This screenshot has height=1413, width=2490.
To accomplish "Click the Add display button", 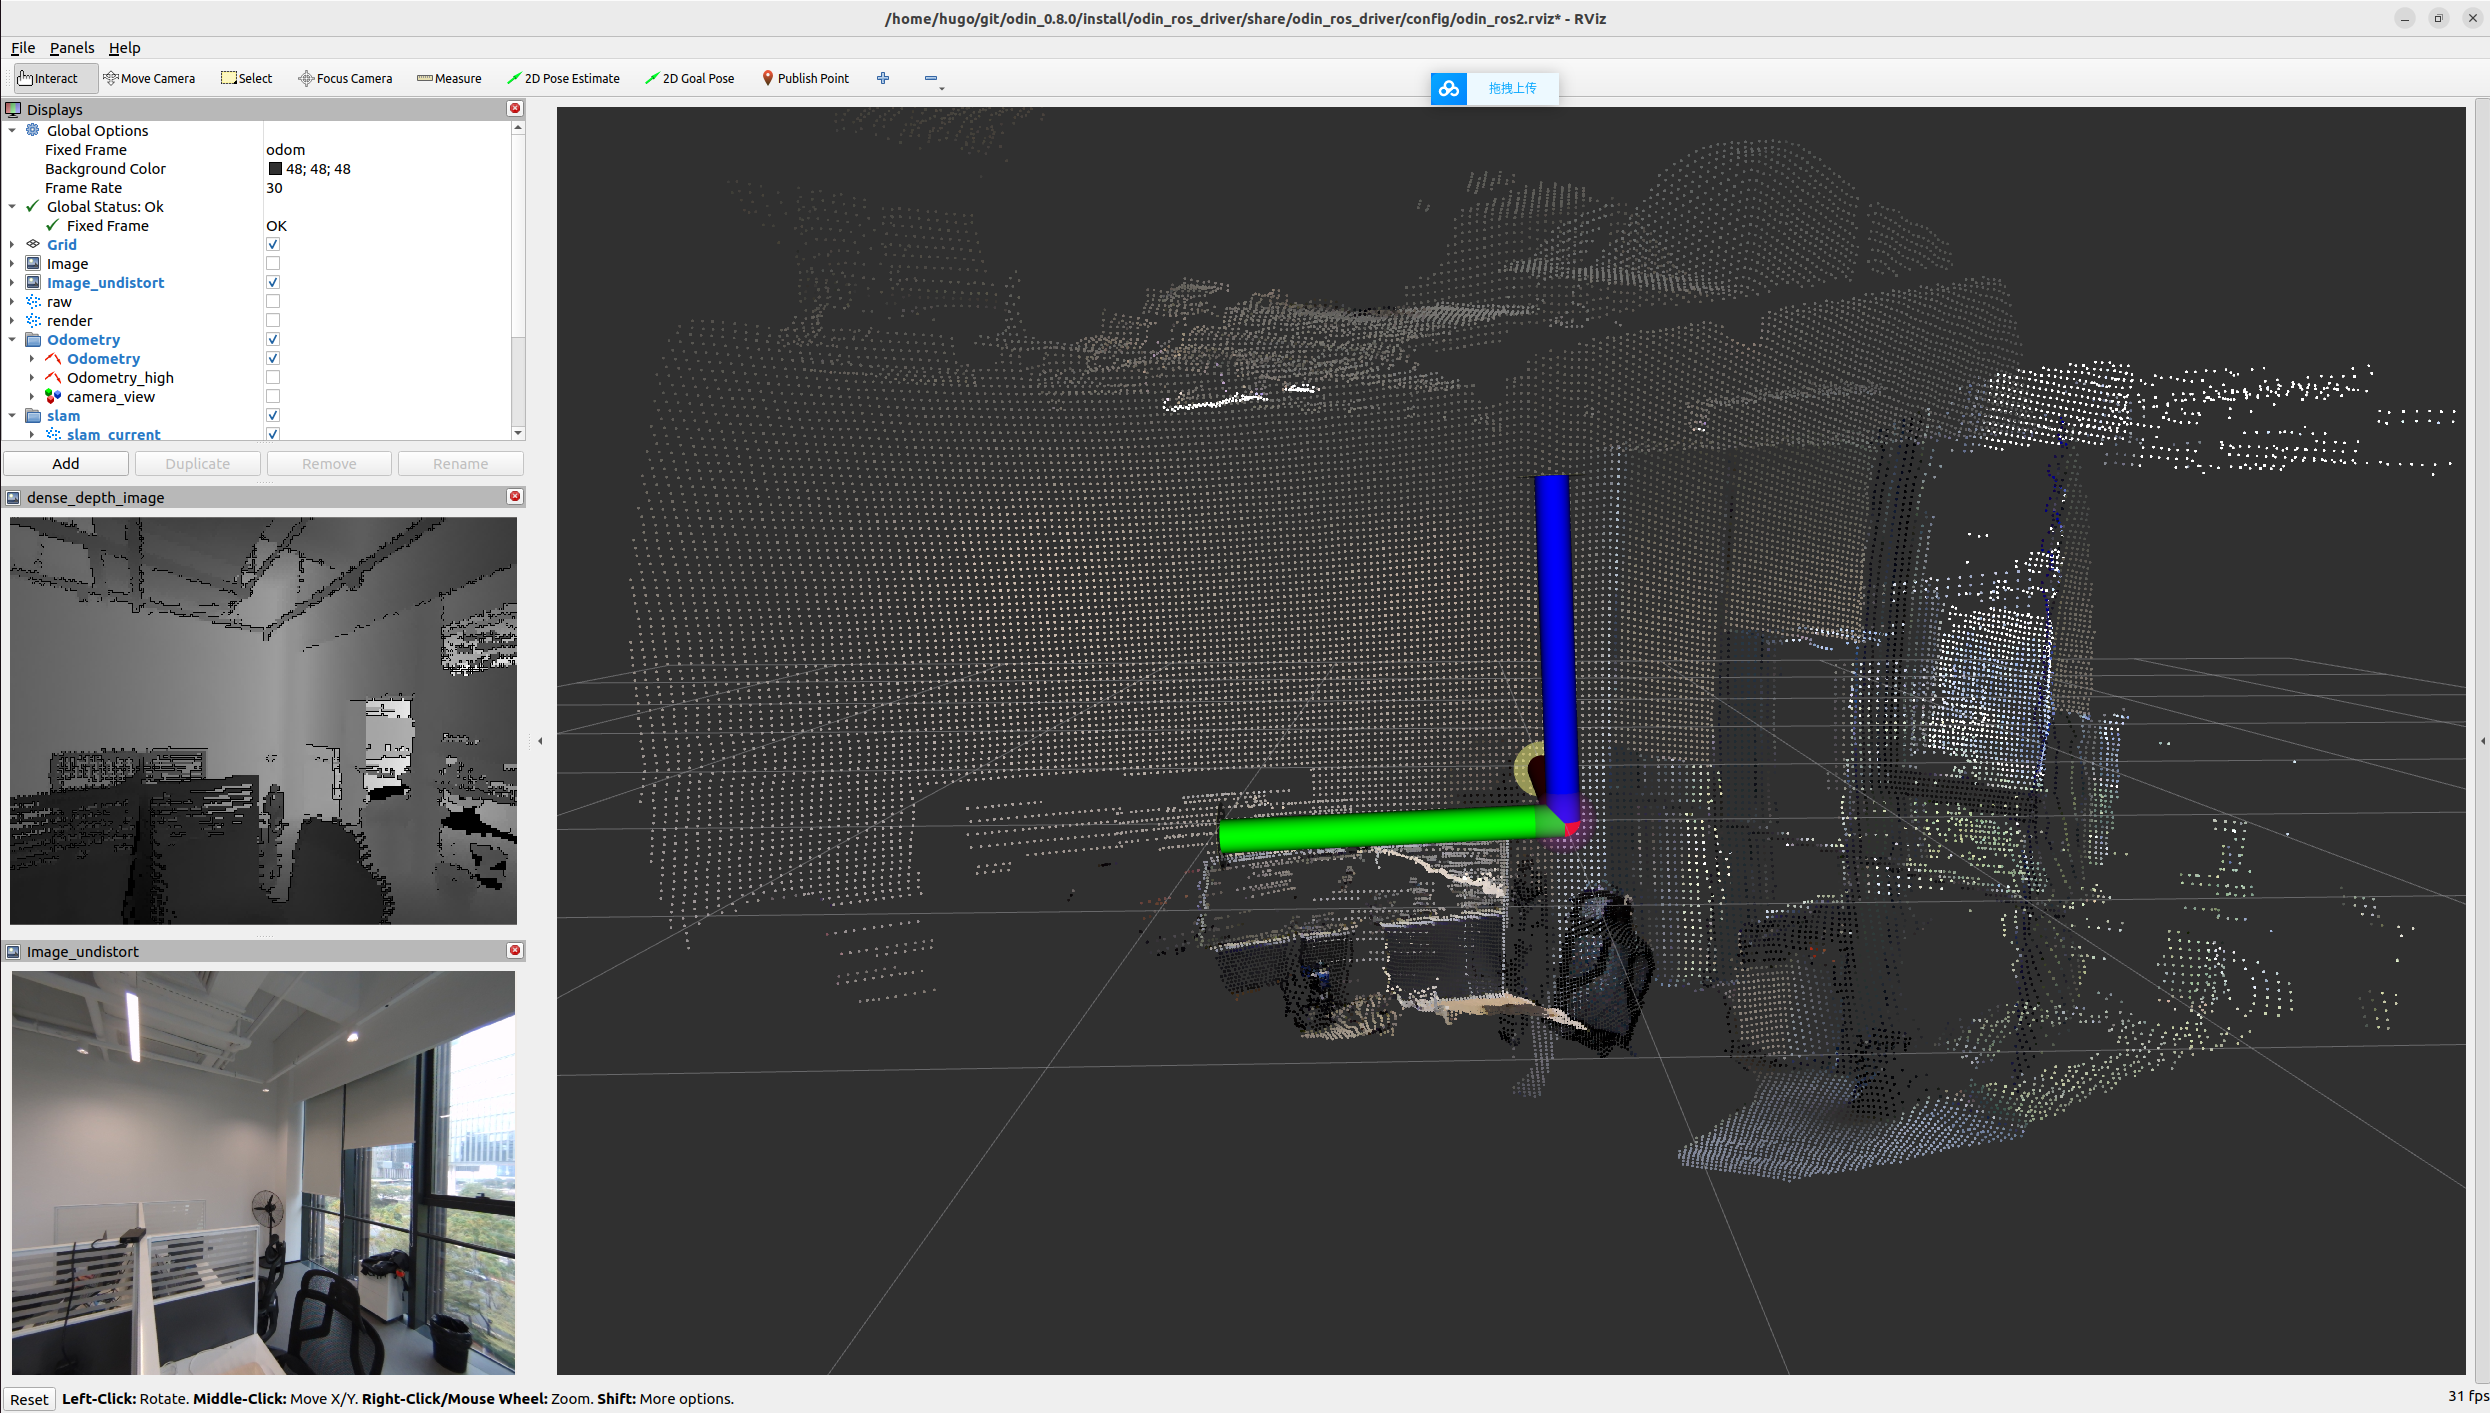I will [x=66, y=464].
